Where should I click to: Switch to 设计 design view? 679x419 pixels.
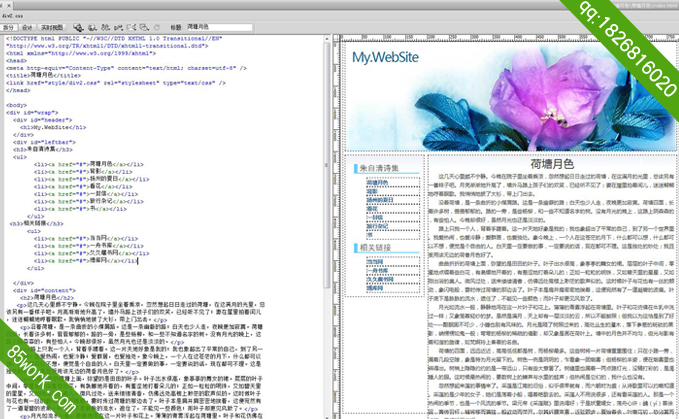(x=27, y=28)
